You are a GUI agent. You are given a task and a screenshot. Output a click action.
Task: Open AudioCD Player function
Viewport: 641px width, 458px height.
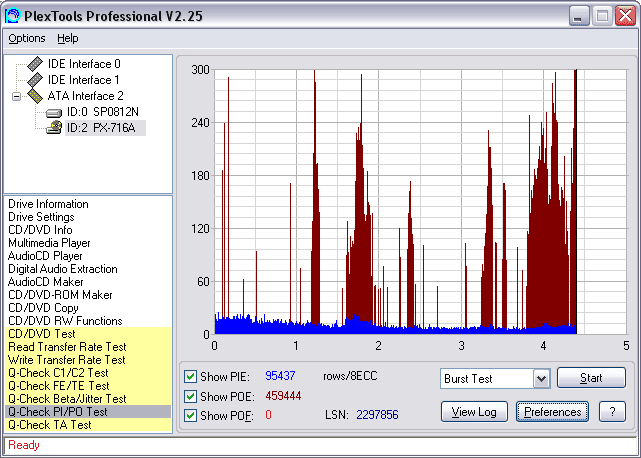tap(45, 256)
